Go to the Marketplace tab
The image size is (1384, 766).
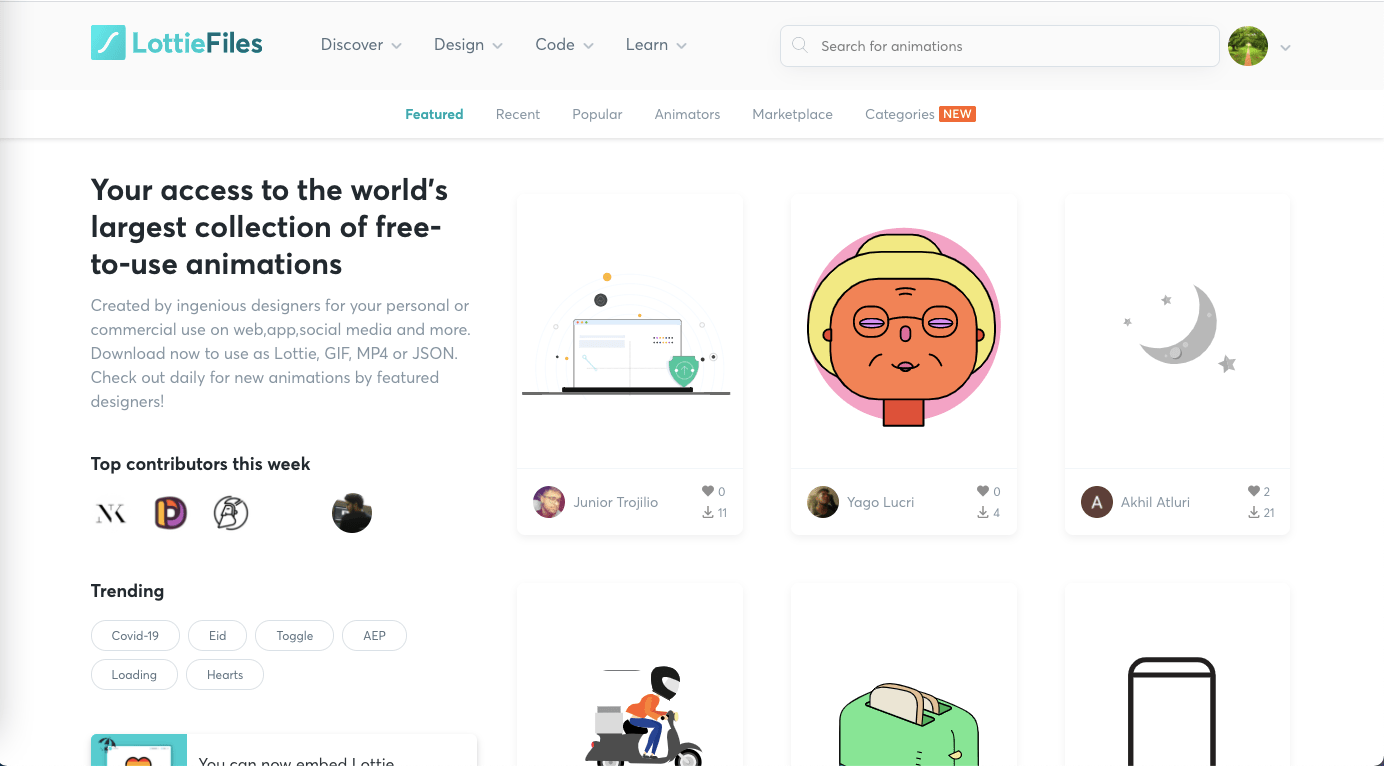click(792, 114)
